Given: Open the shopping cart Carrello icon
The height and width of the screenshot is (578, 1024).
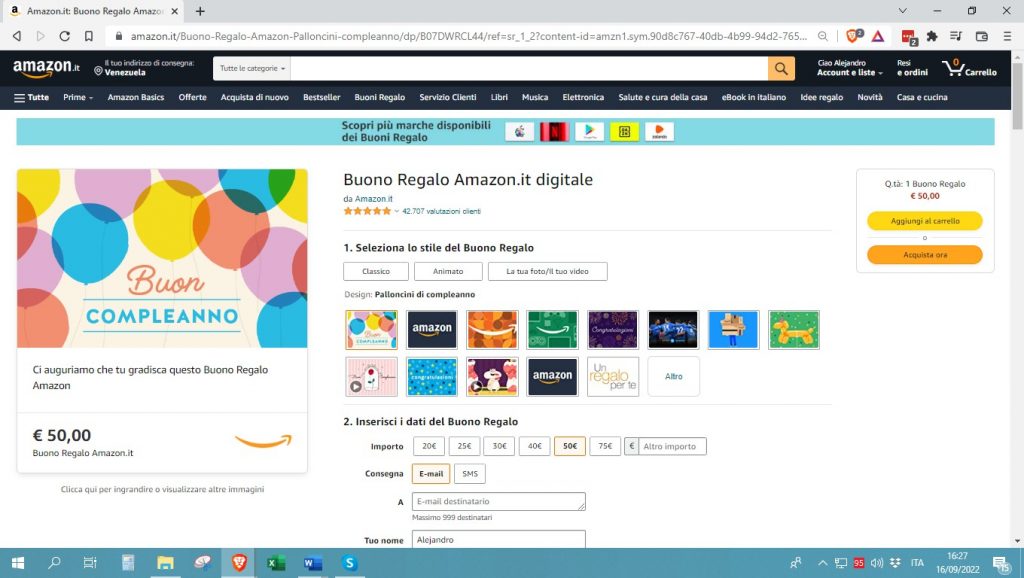Looking at the screenshot, I should 969,68.
